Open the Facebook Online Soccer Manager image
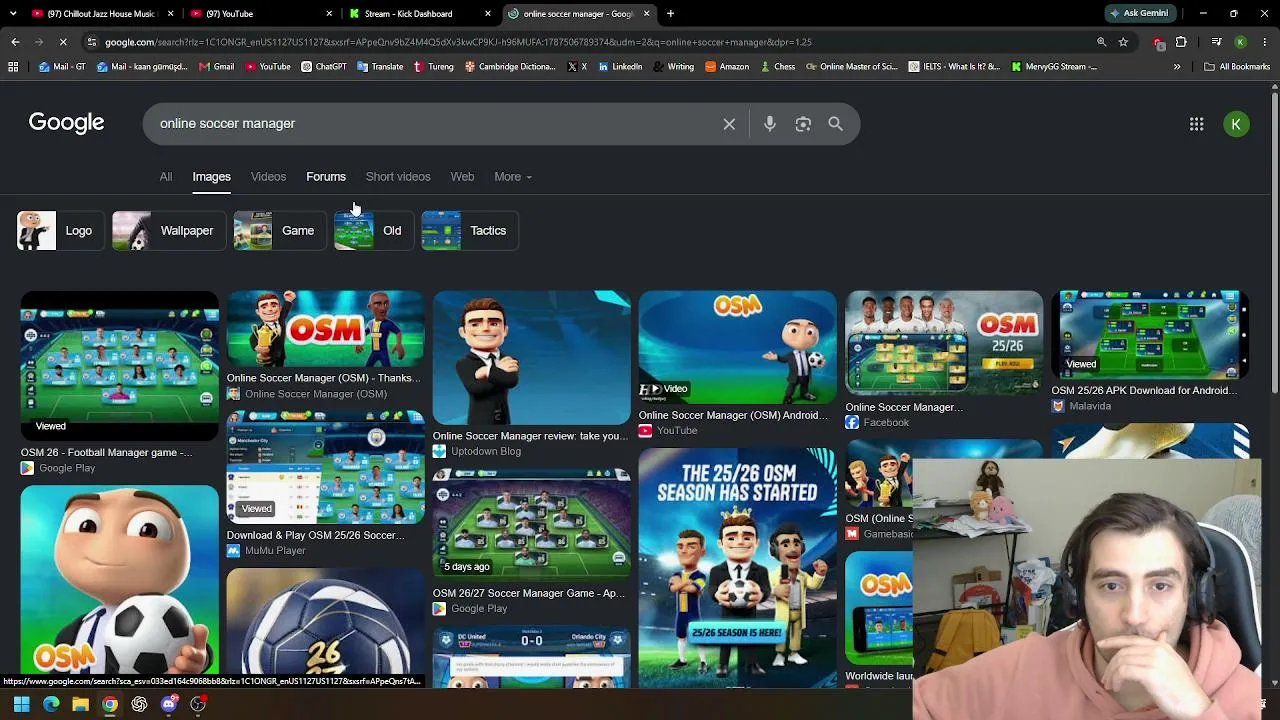The width and height of the screenshot is (1280, 720). click(x=943, y=344)
